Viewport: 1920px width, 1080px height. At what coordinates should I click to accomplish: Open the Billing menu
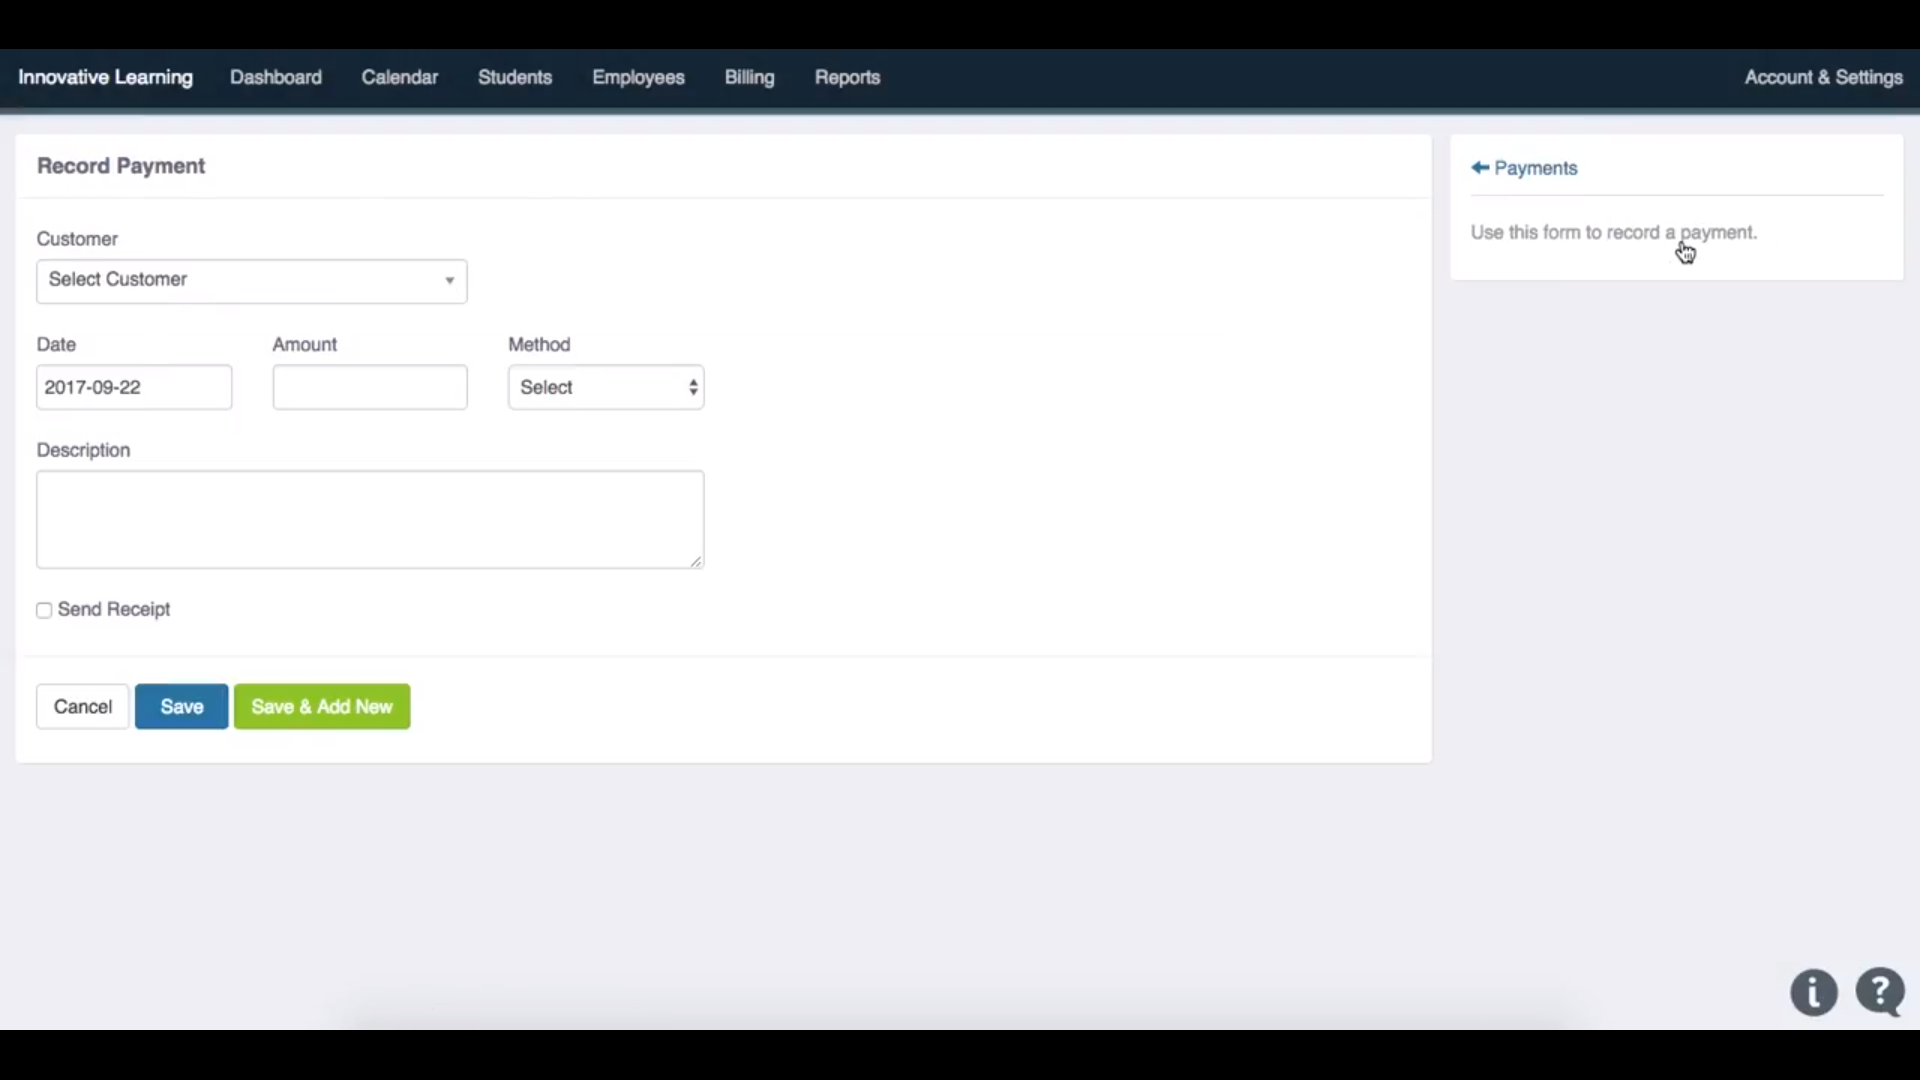coord(749,77)
